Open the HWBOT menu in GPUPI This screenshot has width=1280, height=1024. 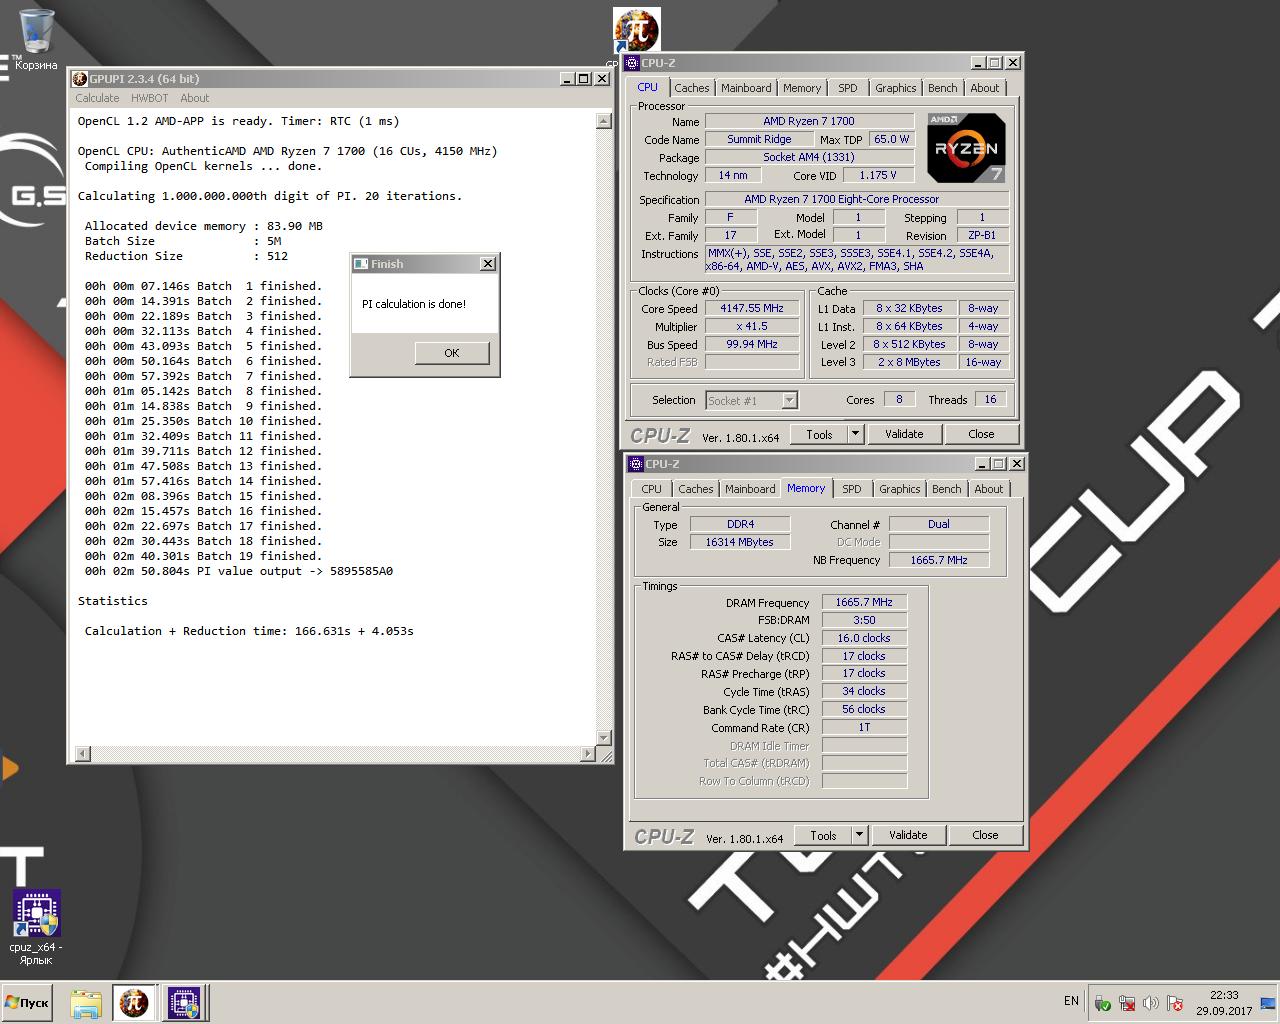pyautogui.click(x=150, y=98)
